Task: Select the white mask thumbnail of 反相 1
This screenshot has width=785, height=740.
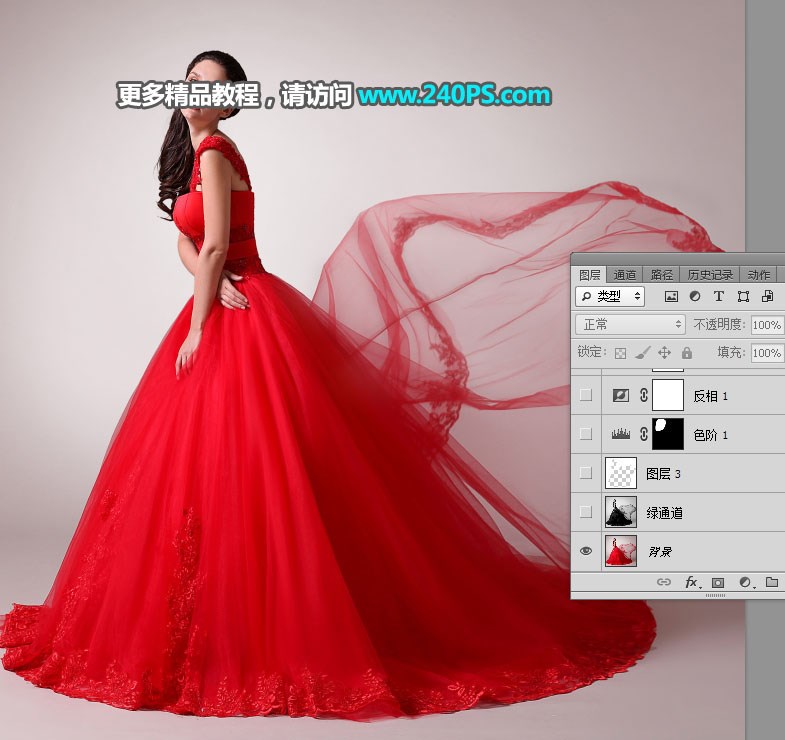Action: tap(668, 395)
